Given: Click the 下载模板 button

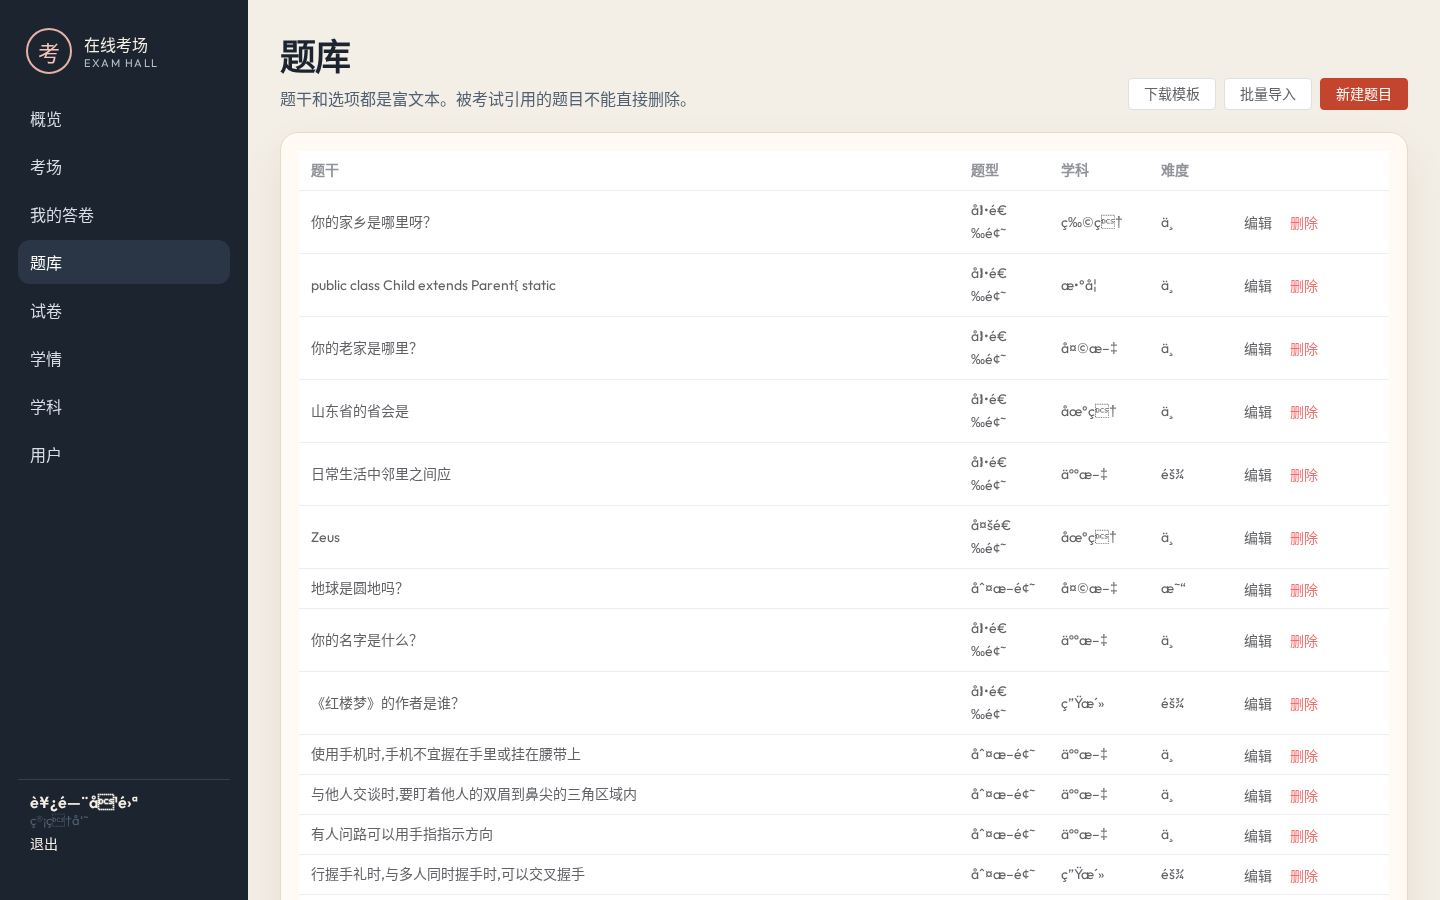Looking at the screenshot, I should [1172, 94].
